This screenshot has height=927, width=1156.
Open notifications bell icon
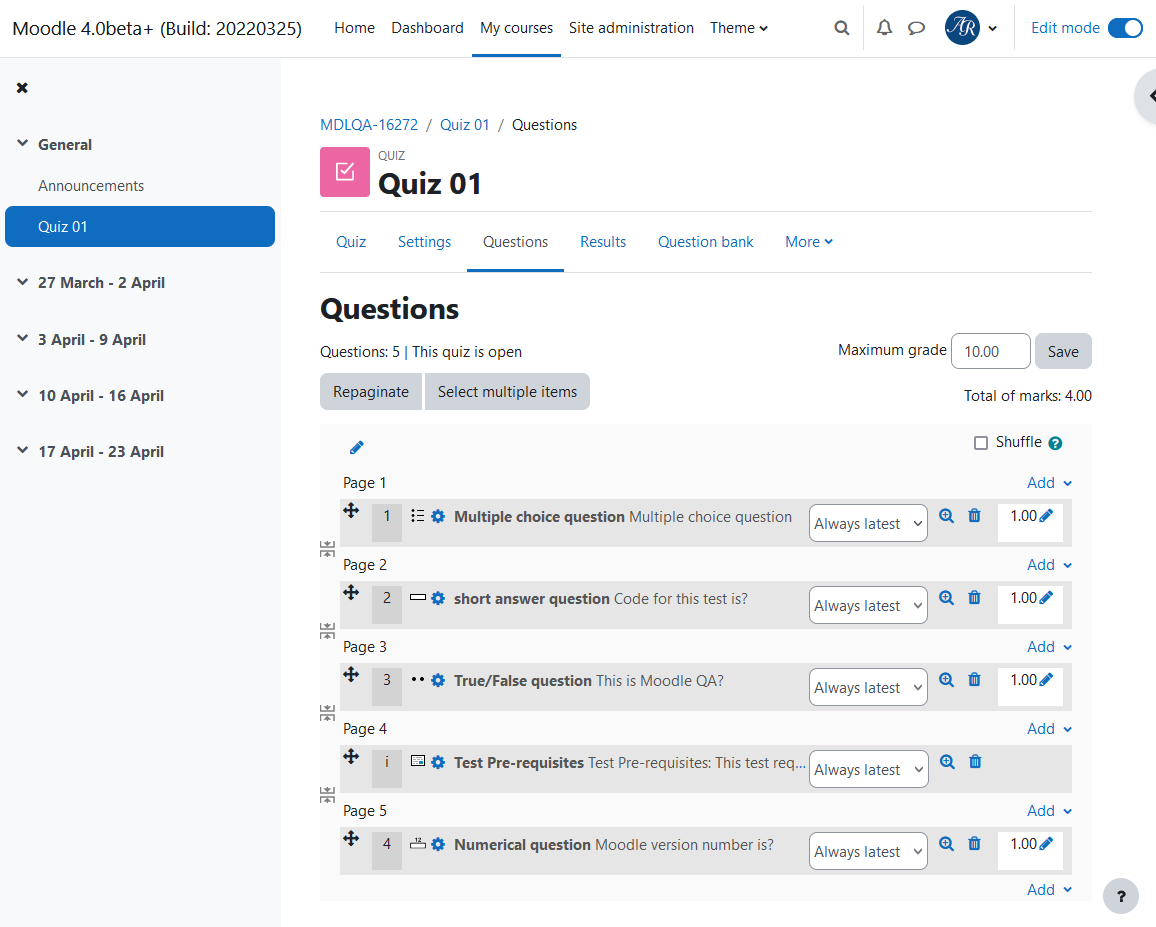point(884,28)
